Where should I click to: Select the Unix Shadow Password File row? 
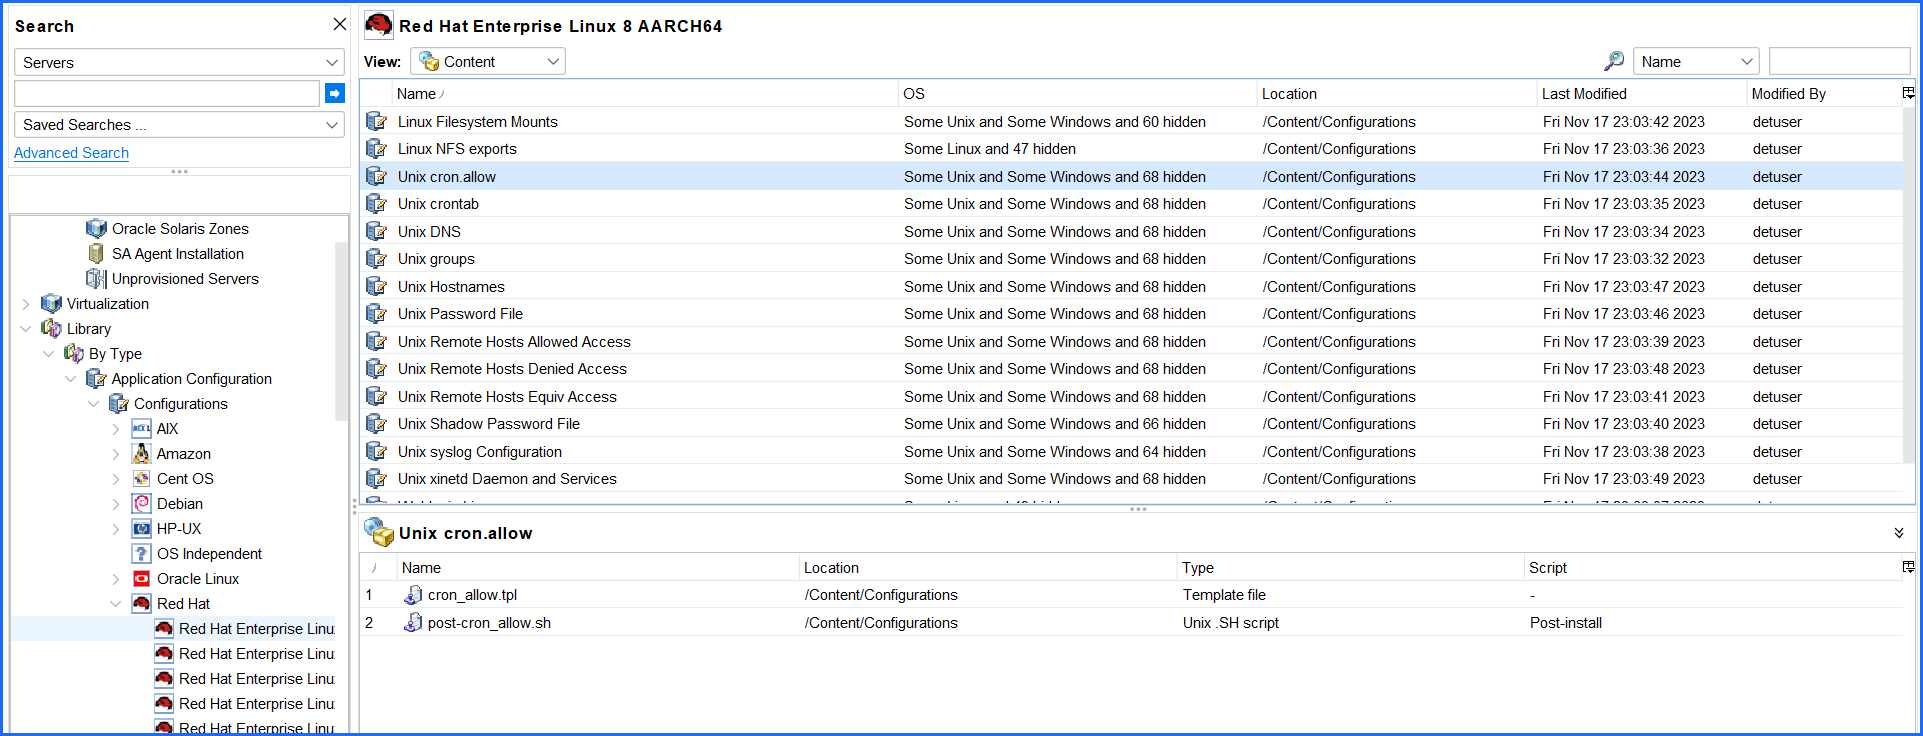tap(1131, 424)
